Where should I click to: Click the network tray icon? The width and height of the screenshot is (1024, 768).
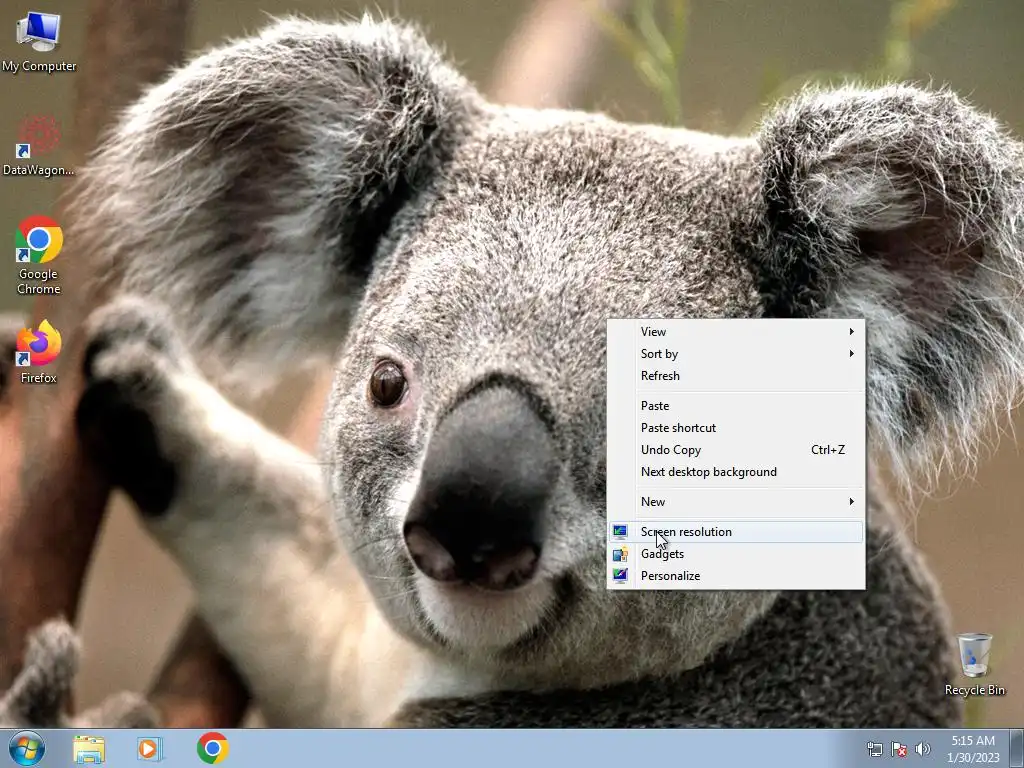coord(874,749)
